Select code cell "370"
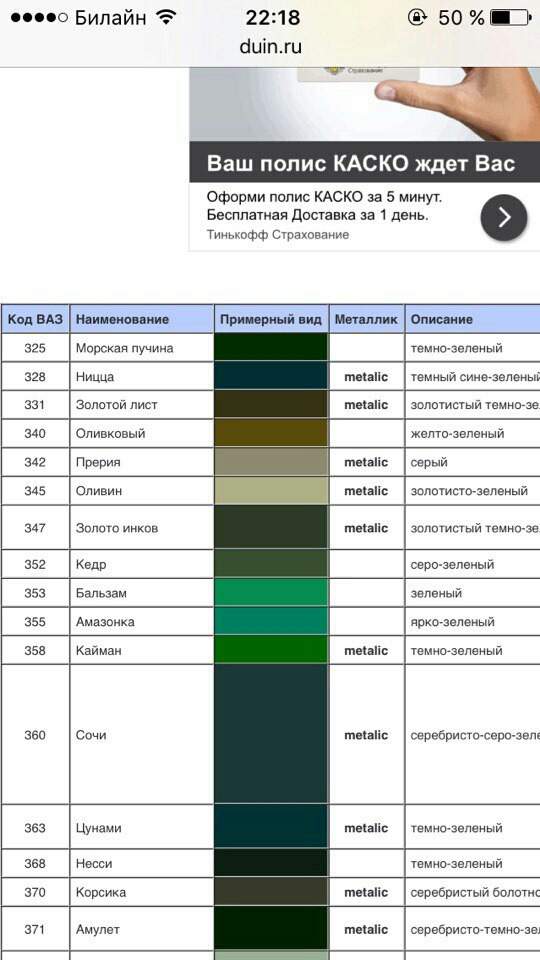 (35, 892)
